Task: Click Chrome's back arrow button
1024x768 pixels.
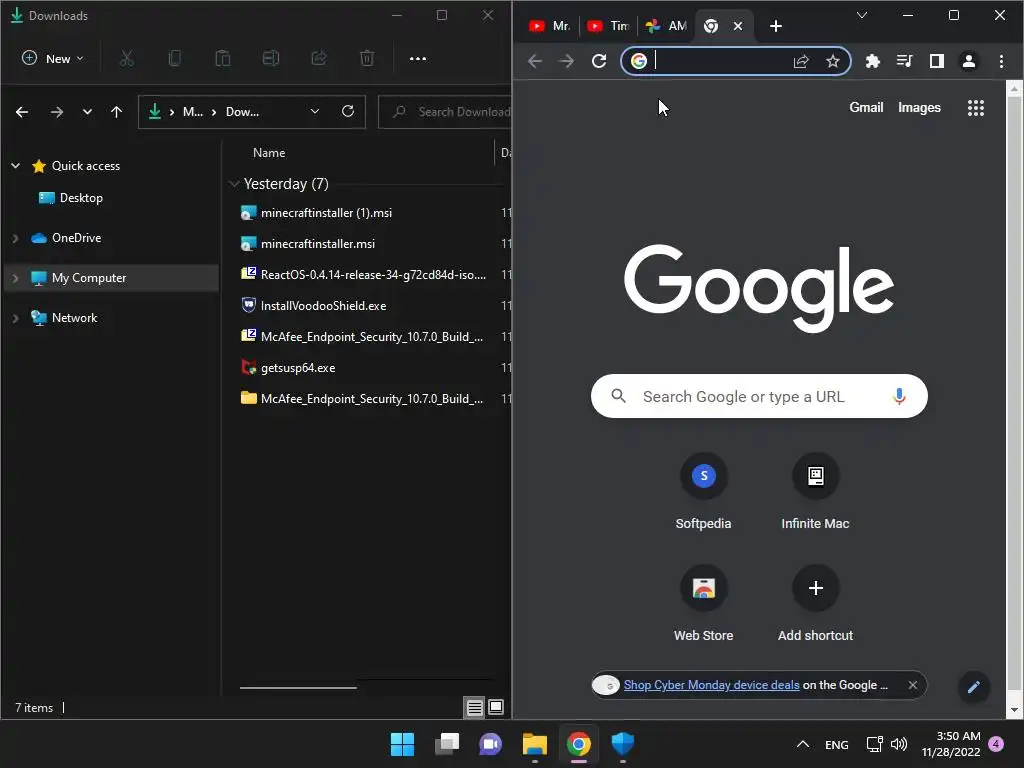Action: click(x=535, y=61)
